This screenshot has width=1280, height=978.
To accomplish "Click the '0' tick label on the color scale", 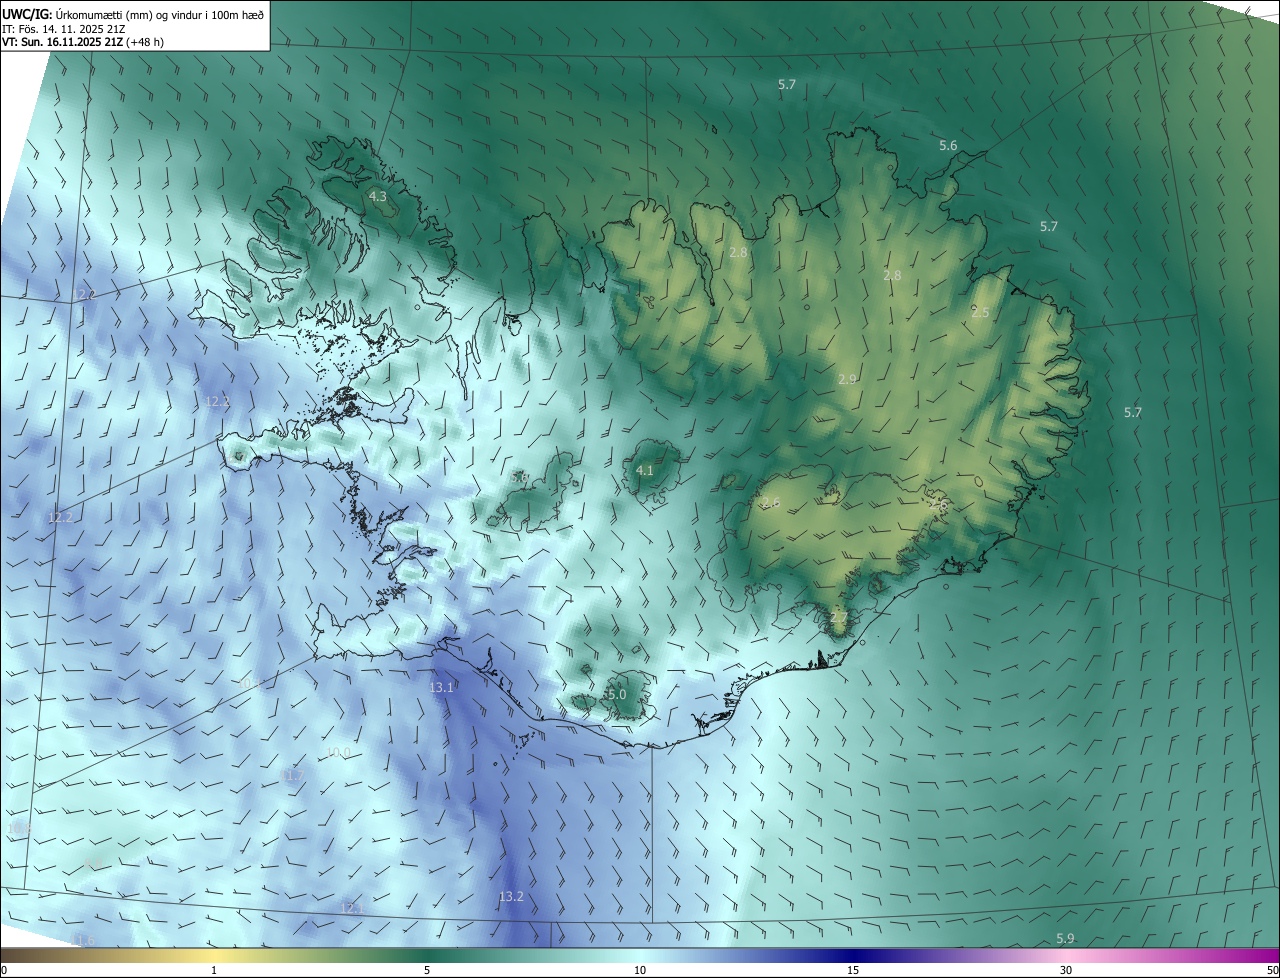I will point(4,970).
